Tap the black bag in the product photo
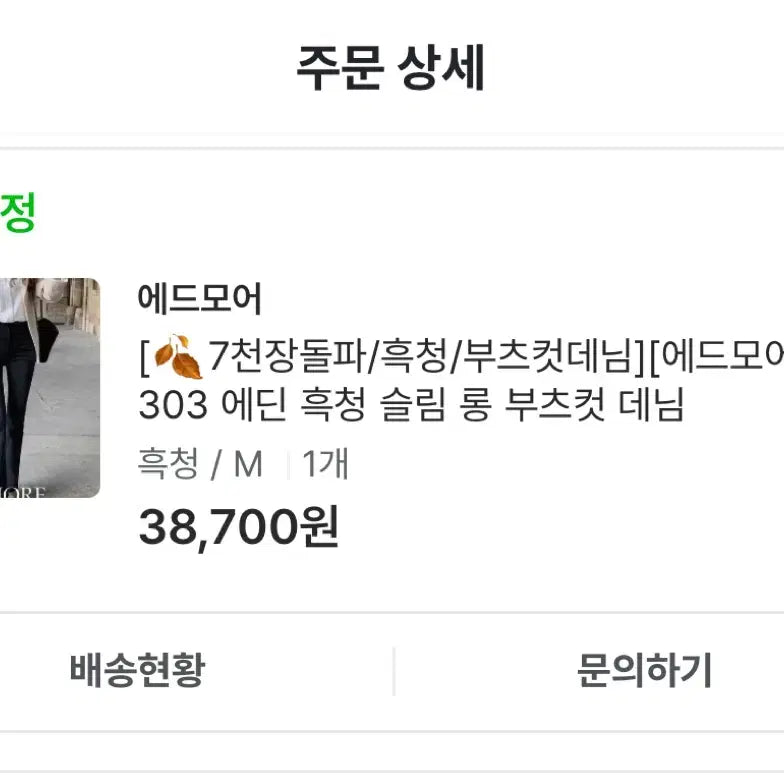This screenshot has height=784, width=784. (x=48, y=339)
